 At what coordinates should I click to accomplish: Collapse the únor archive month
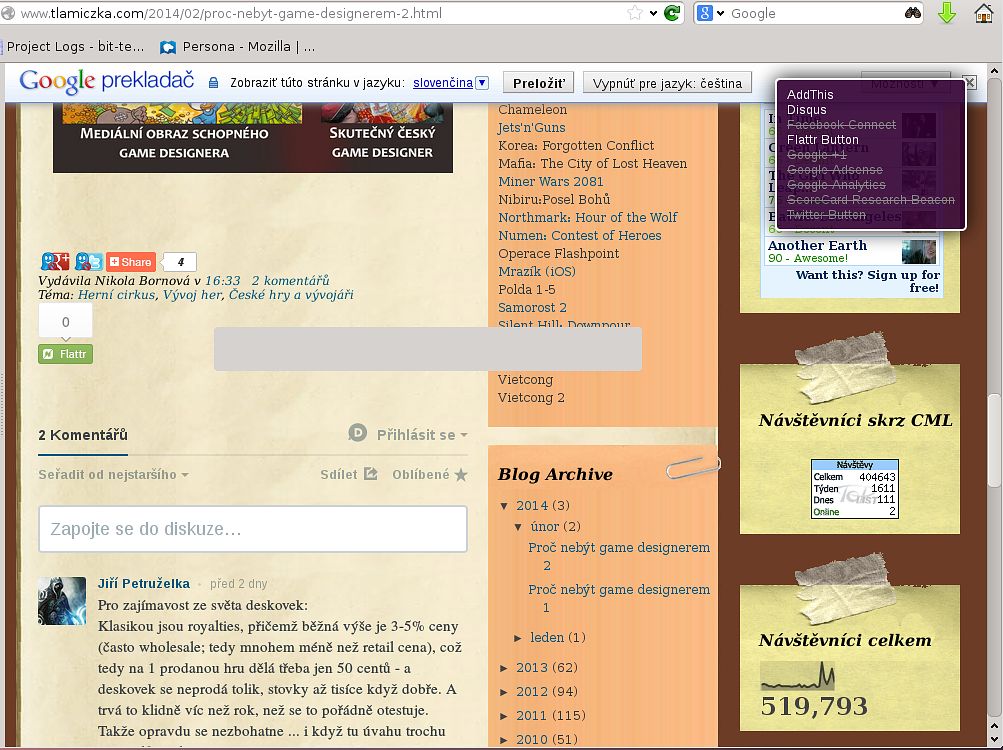(519, 527)
